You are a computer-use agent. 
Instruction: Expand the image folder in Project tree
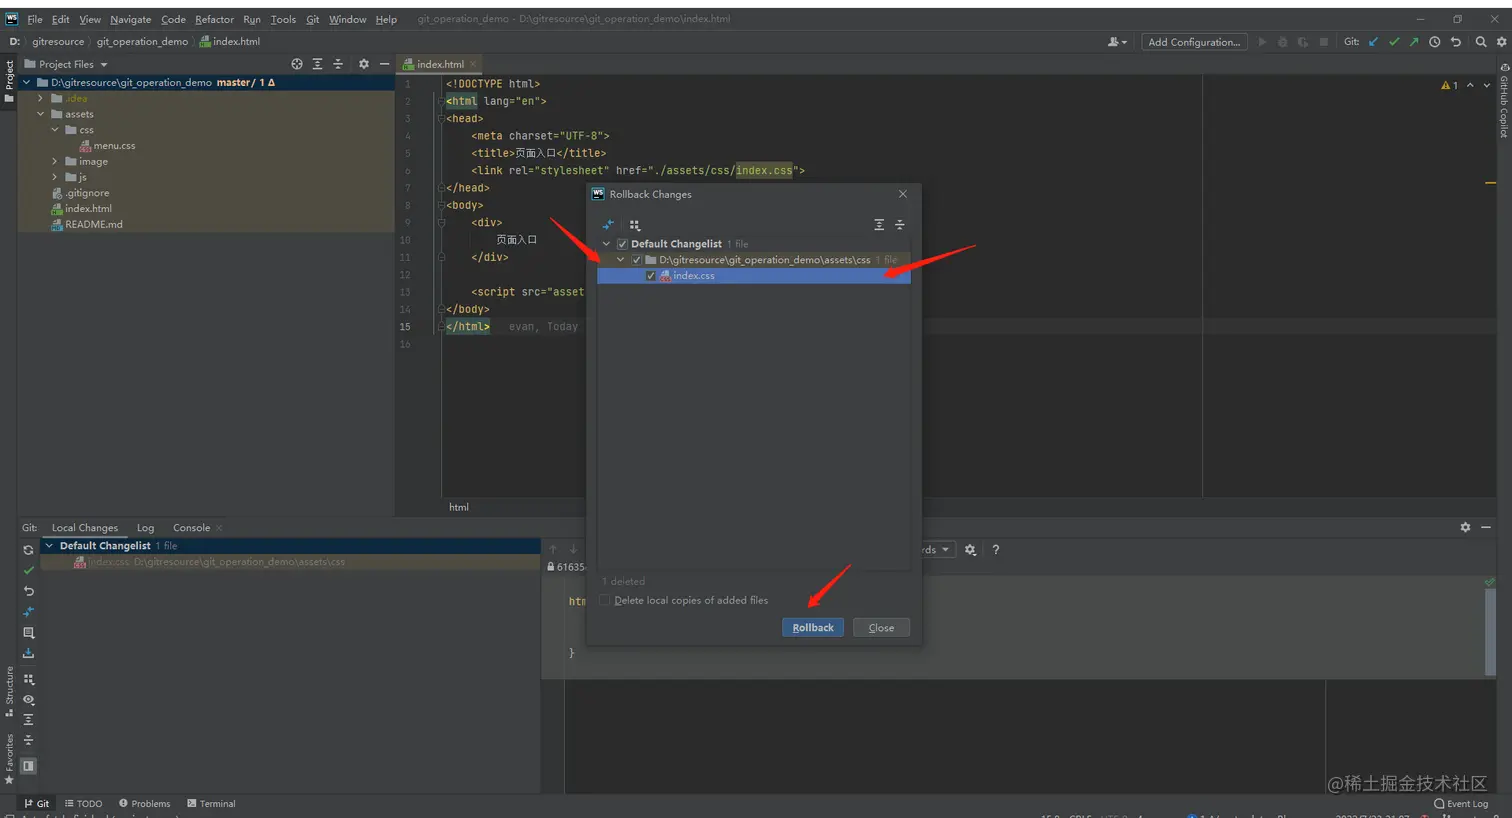(x=55, y=161)
